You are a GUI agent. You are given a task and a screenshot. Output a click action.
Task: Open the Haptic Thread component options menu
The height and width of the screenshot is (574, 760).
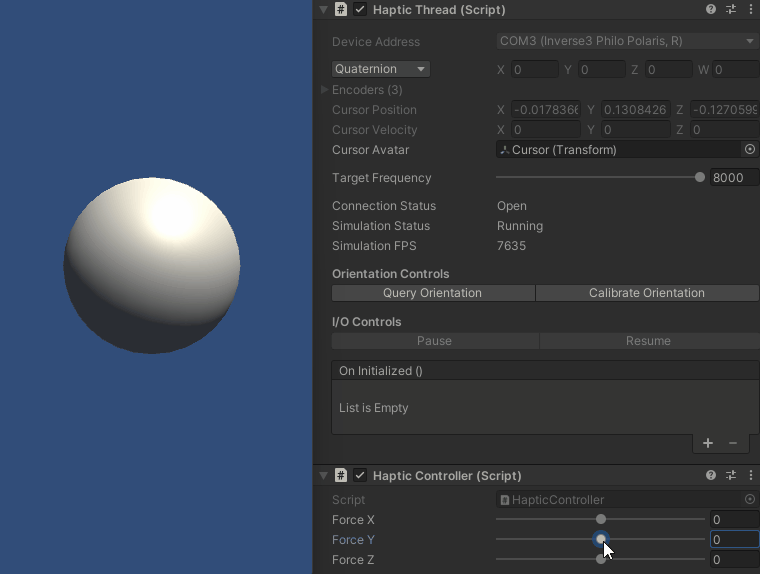pos(751,10)
